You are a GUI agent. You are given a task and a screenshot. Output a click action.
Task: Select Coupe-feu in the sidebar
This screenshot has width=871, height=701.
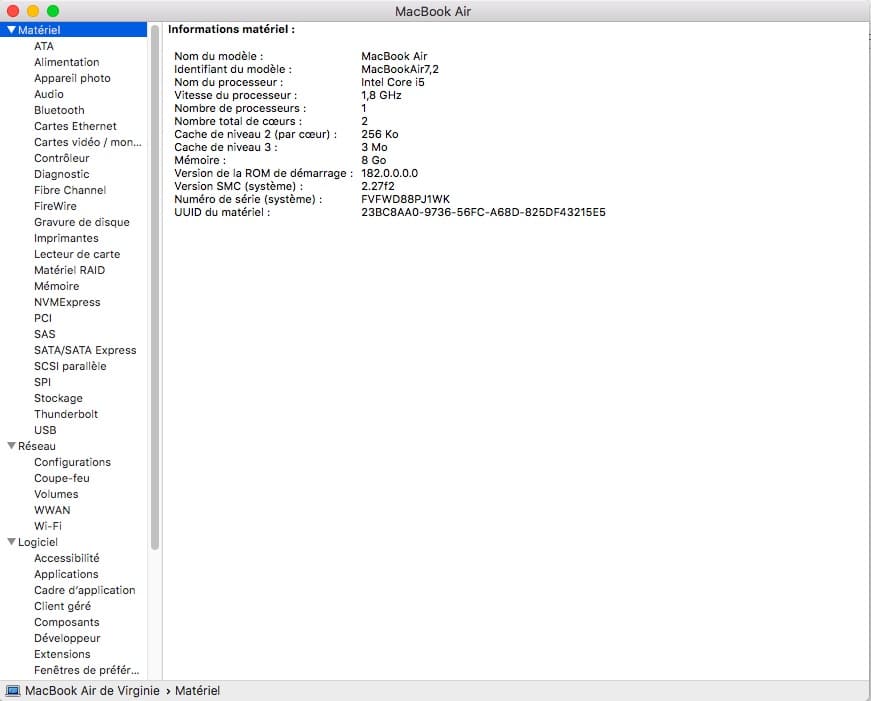pyautogui.click(x=62, y=478)
